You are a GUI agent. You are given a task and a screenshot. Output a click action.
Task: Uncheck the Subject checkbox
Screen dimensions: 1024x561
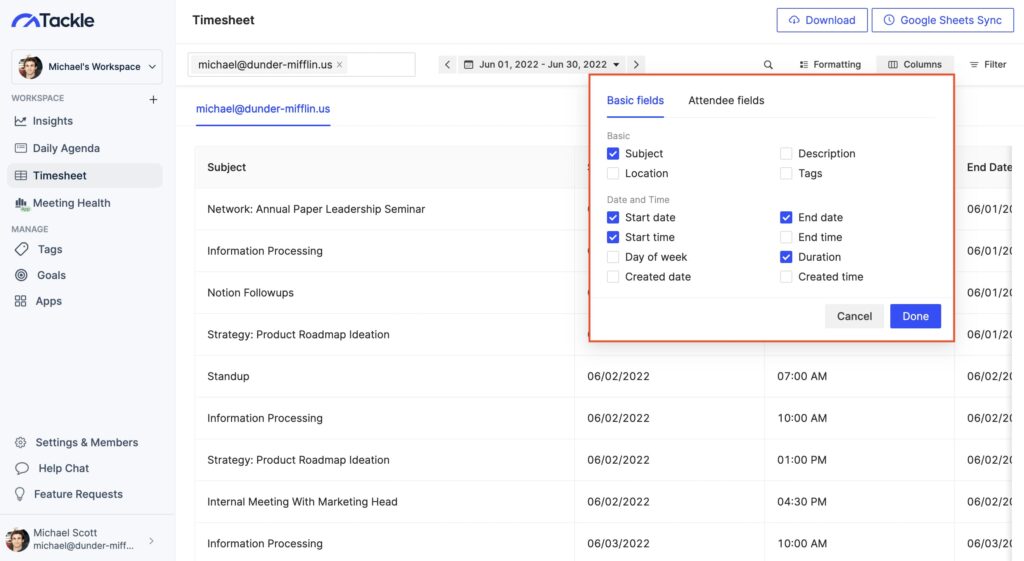[x=613, y=153]
